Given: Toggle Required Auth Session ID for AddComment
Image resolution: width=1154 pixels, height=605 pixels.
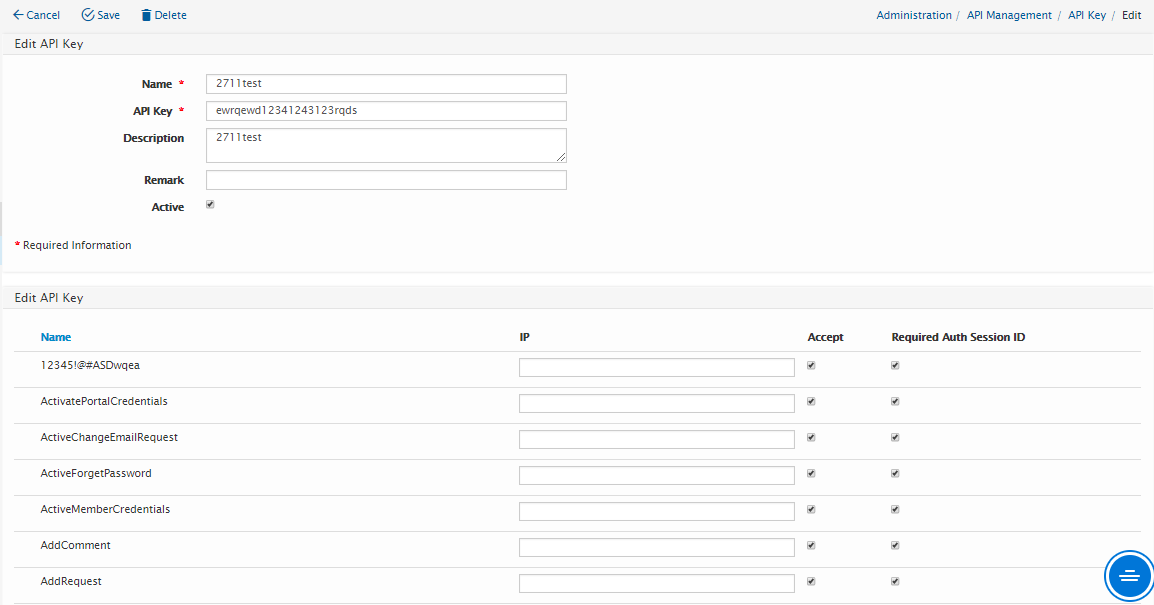Looking at the screenshot, I should [x=895, y=545].
